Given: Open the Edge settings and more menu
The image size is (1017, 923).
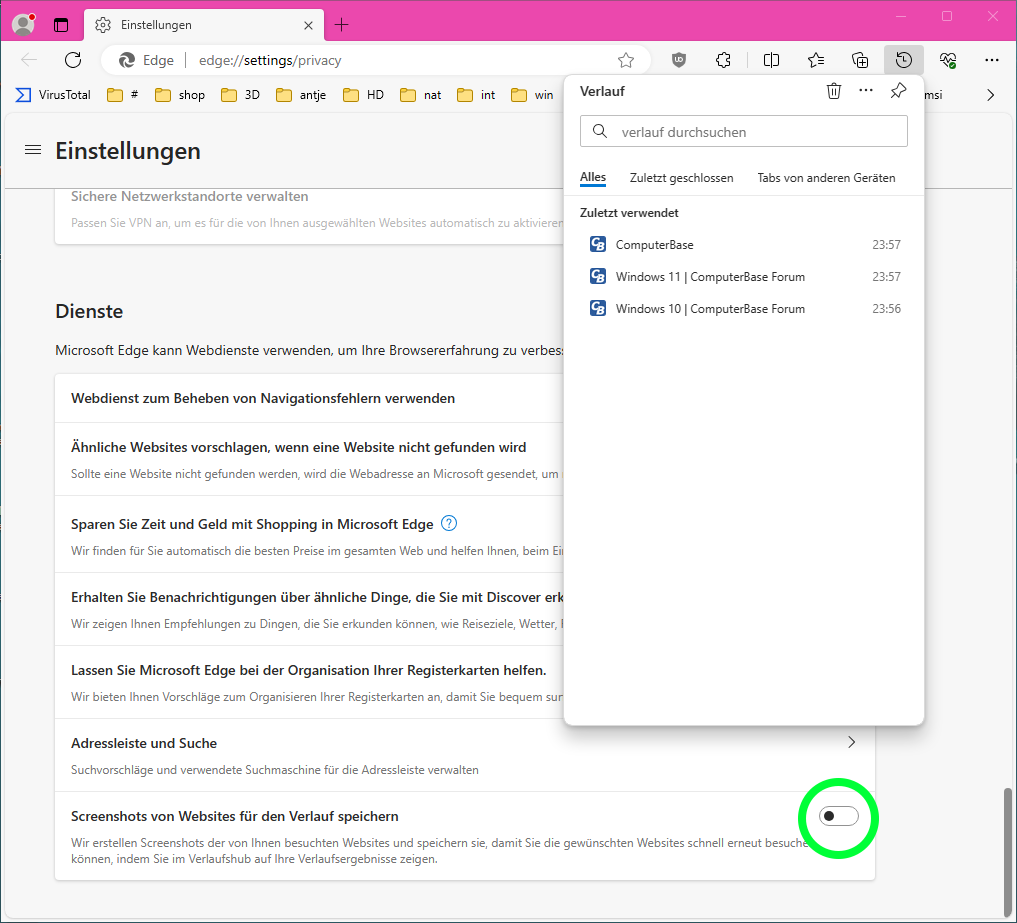Looking at the screenshot, I should click(992, 60).
